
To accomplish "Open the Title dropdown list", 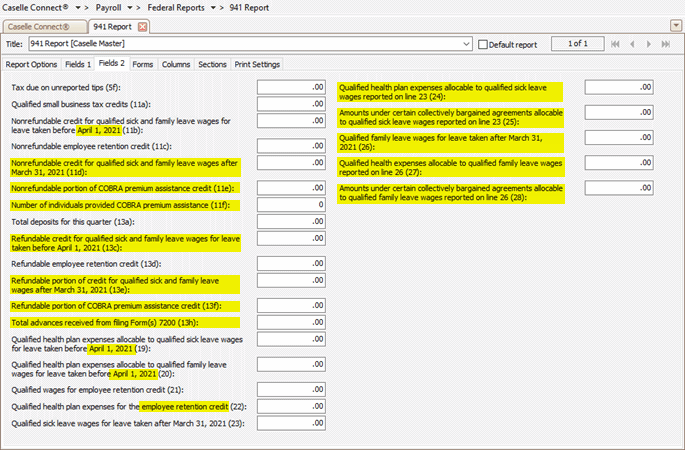I will coord(466,44).
